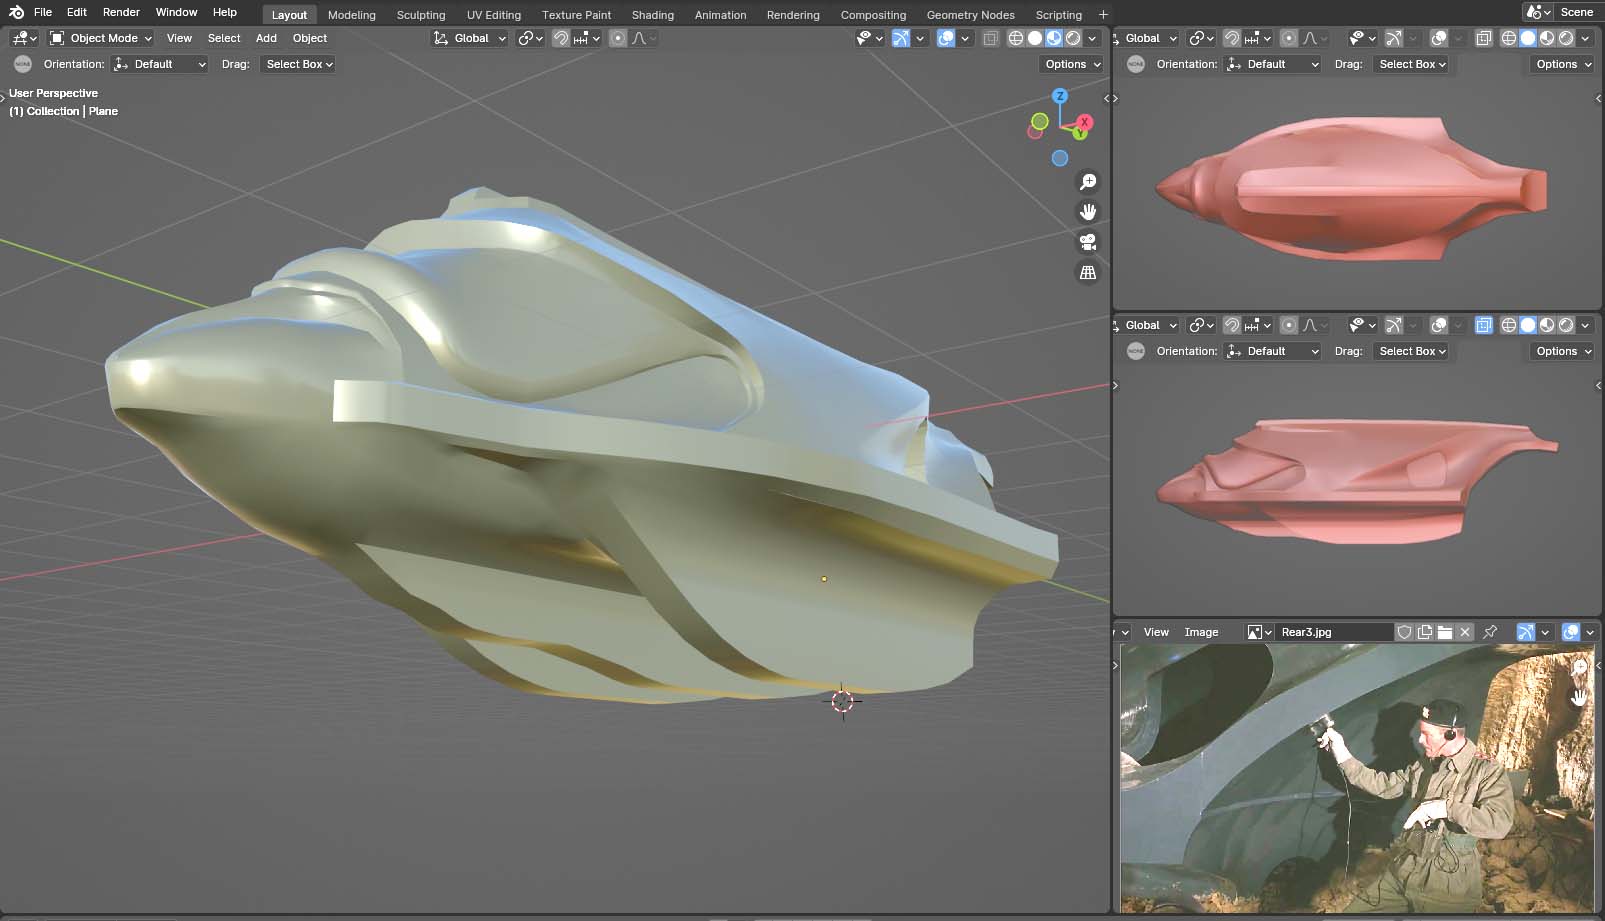
Task: Open the Object menu in the main viewport
Action: (310, 38)
